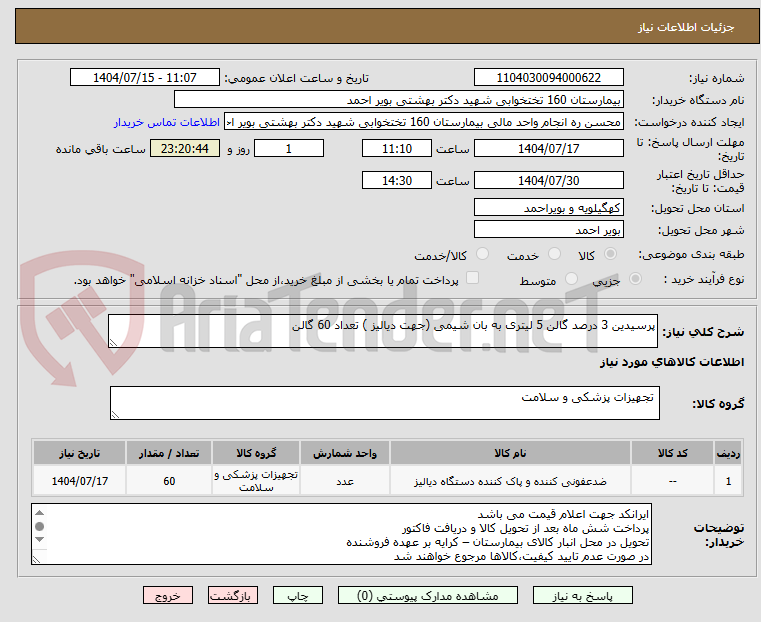Click the بازگشت back button
The height and width of the screenshot is (622, 761).
click(232, 595)
